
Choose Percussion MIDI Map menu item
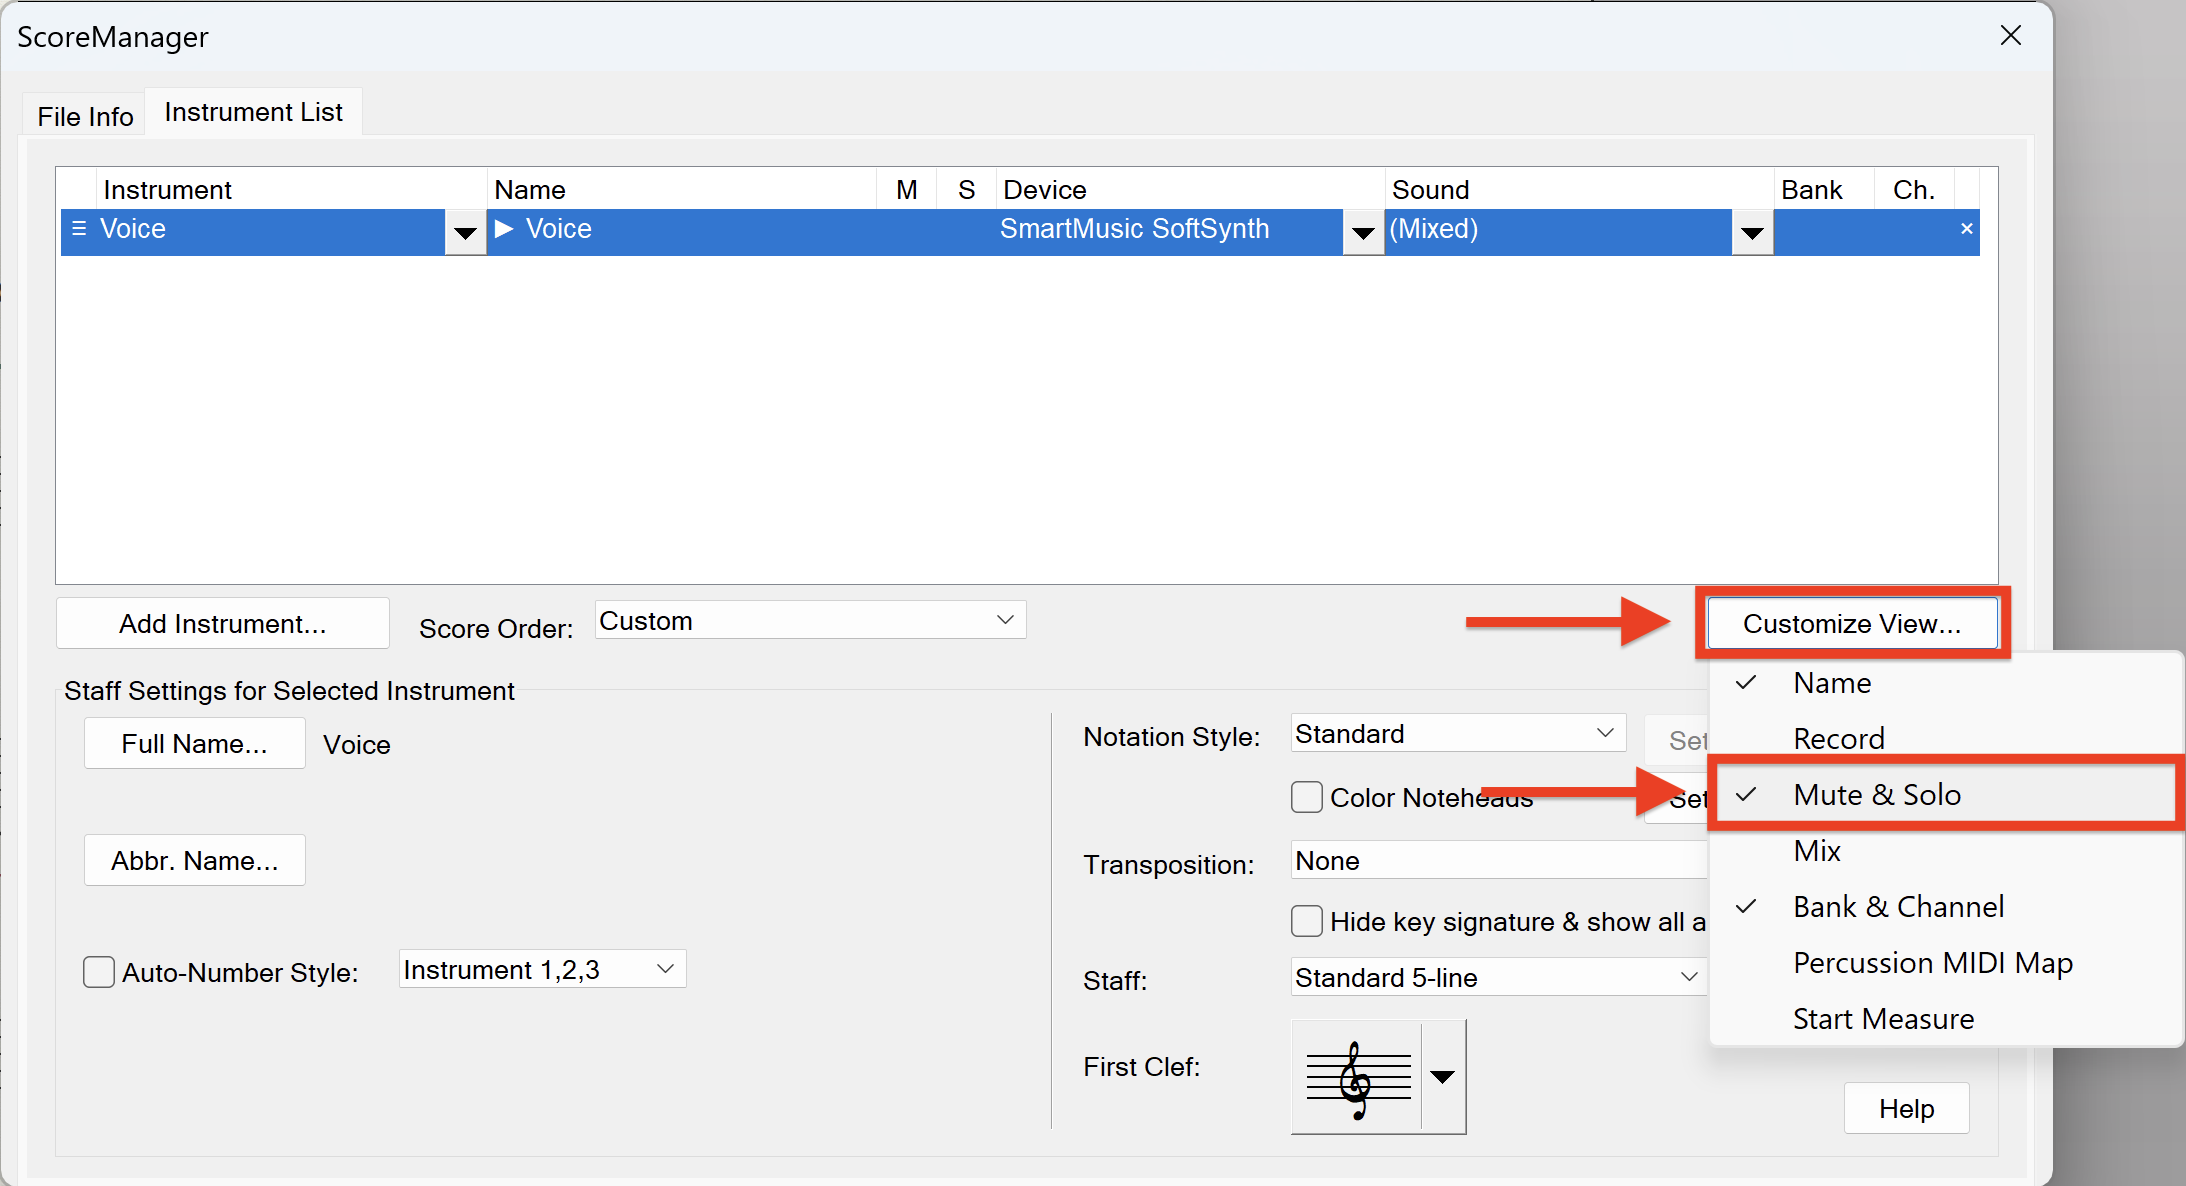1945,963
